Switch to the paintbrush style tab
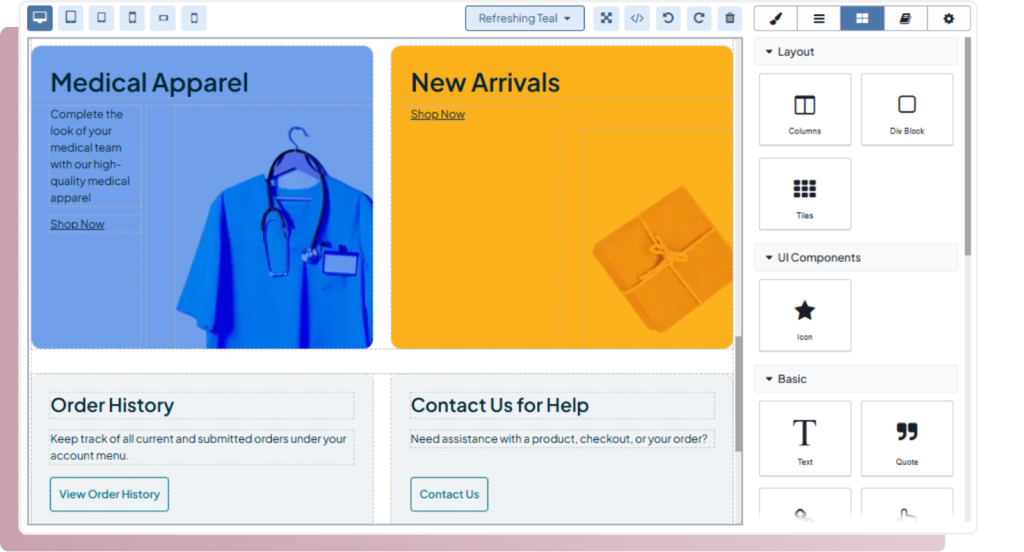This screenshot has height=552, width=1024. (775, 18)
